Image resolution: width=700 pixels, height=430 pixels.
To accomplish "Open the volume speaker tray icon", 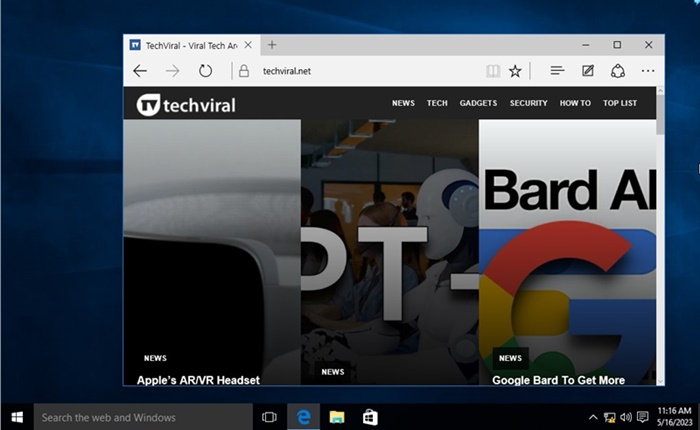I will tap(626, 417).
